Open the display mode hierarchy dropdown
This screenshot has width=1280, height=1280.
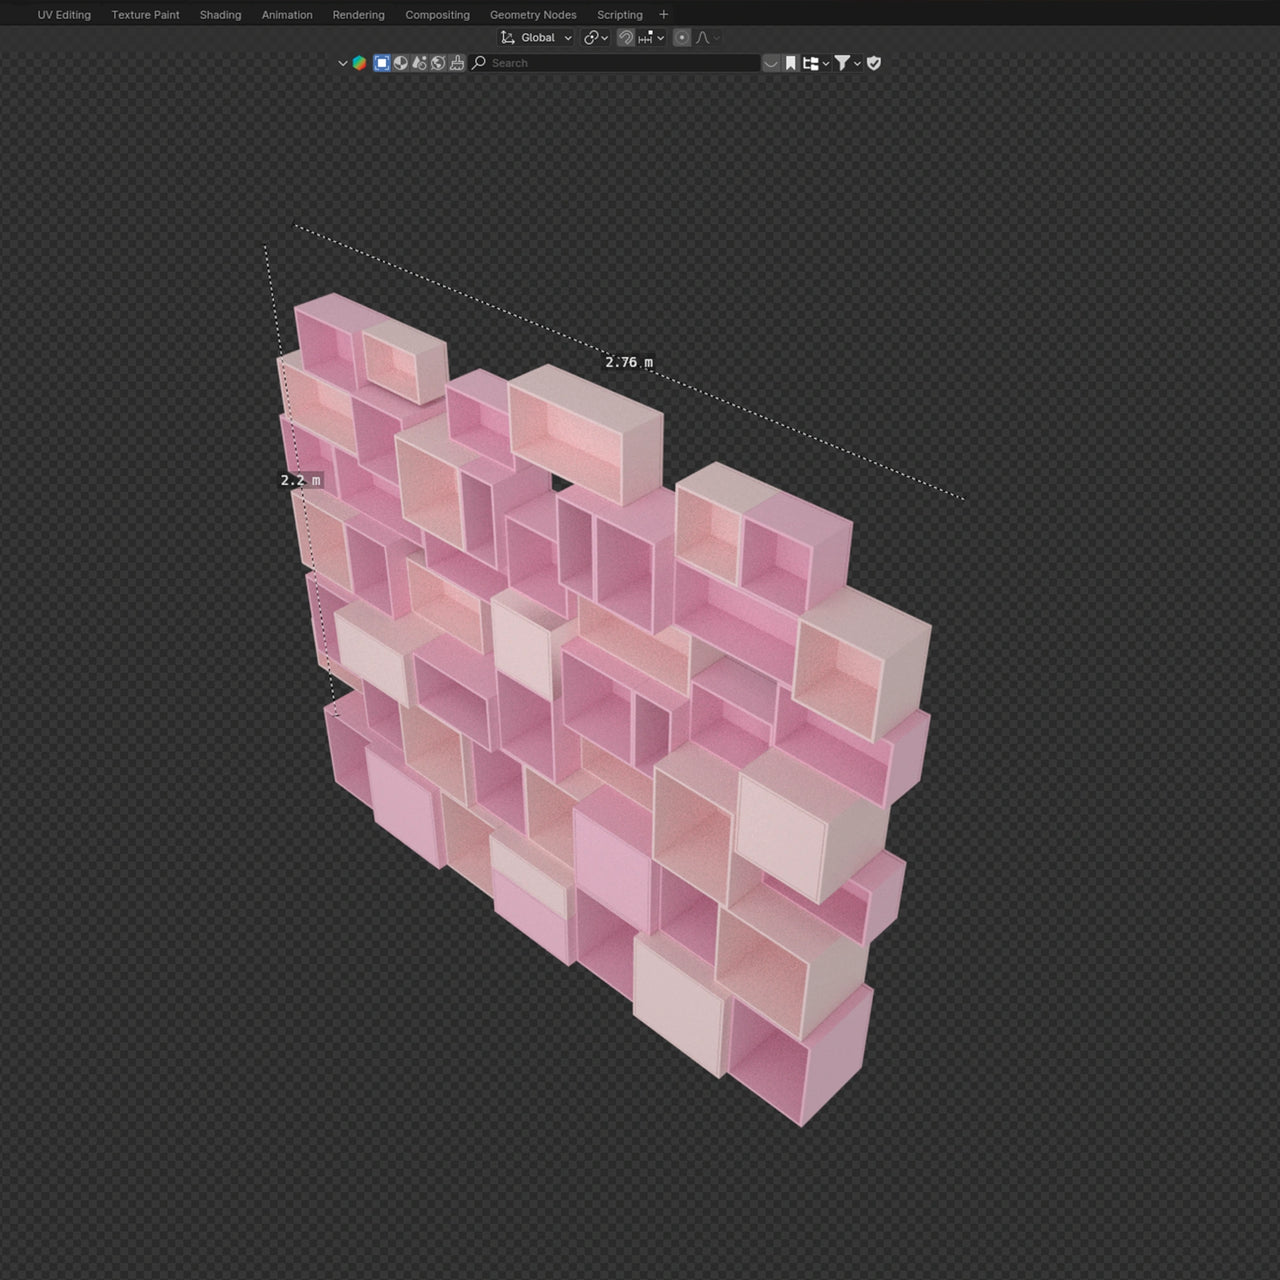pos(815,63)
